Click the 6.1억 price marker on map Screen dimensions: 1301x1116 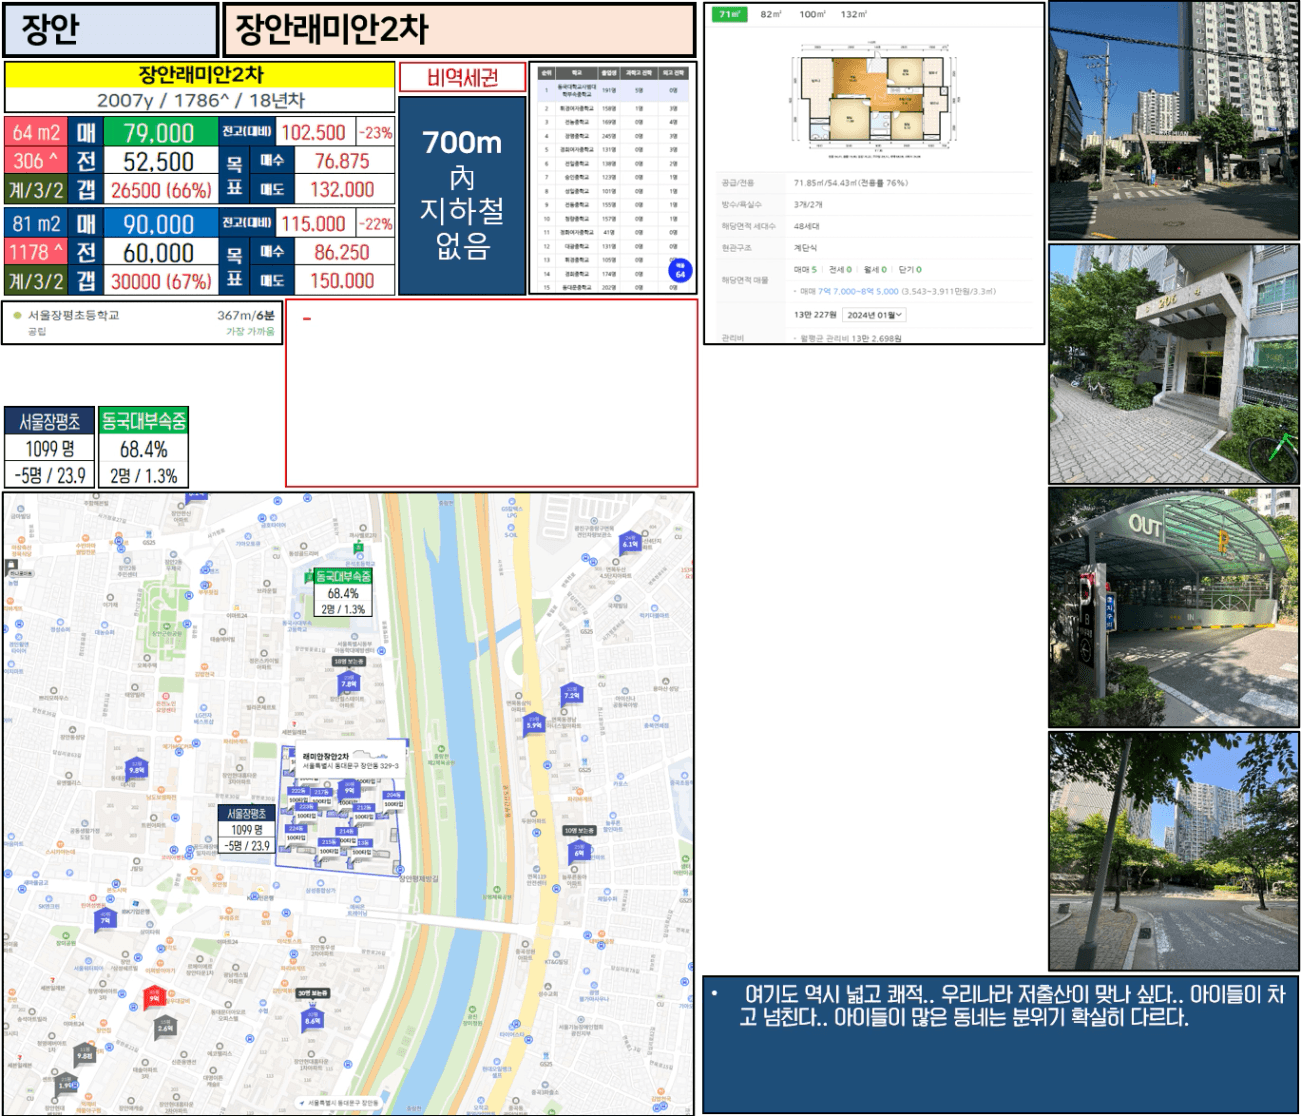point(630,542)
